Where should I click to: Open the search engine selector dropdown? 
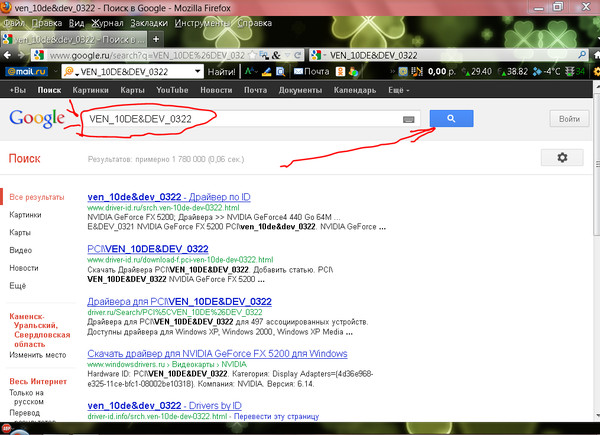click(318, 55)
